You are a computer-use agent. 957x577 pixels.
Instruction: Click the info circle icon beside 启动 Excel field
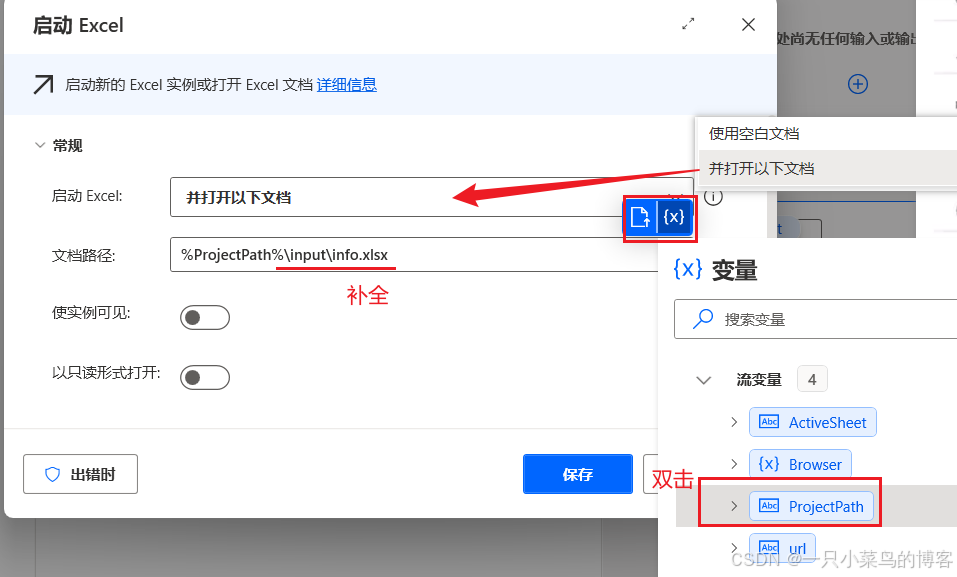713,197
